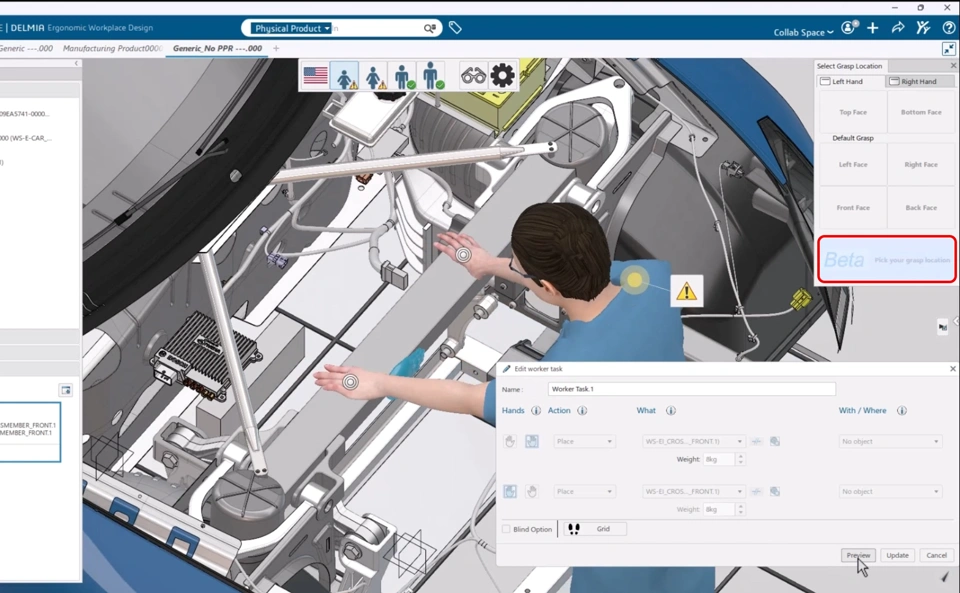Click the Worker Task.1 name field
The image size is (960, 593).
click(x=691, y=389)
